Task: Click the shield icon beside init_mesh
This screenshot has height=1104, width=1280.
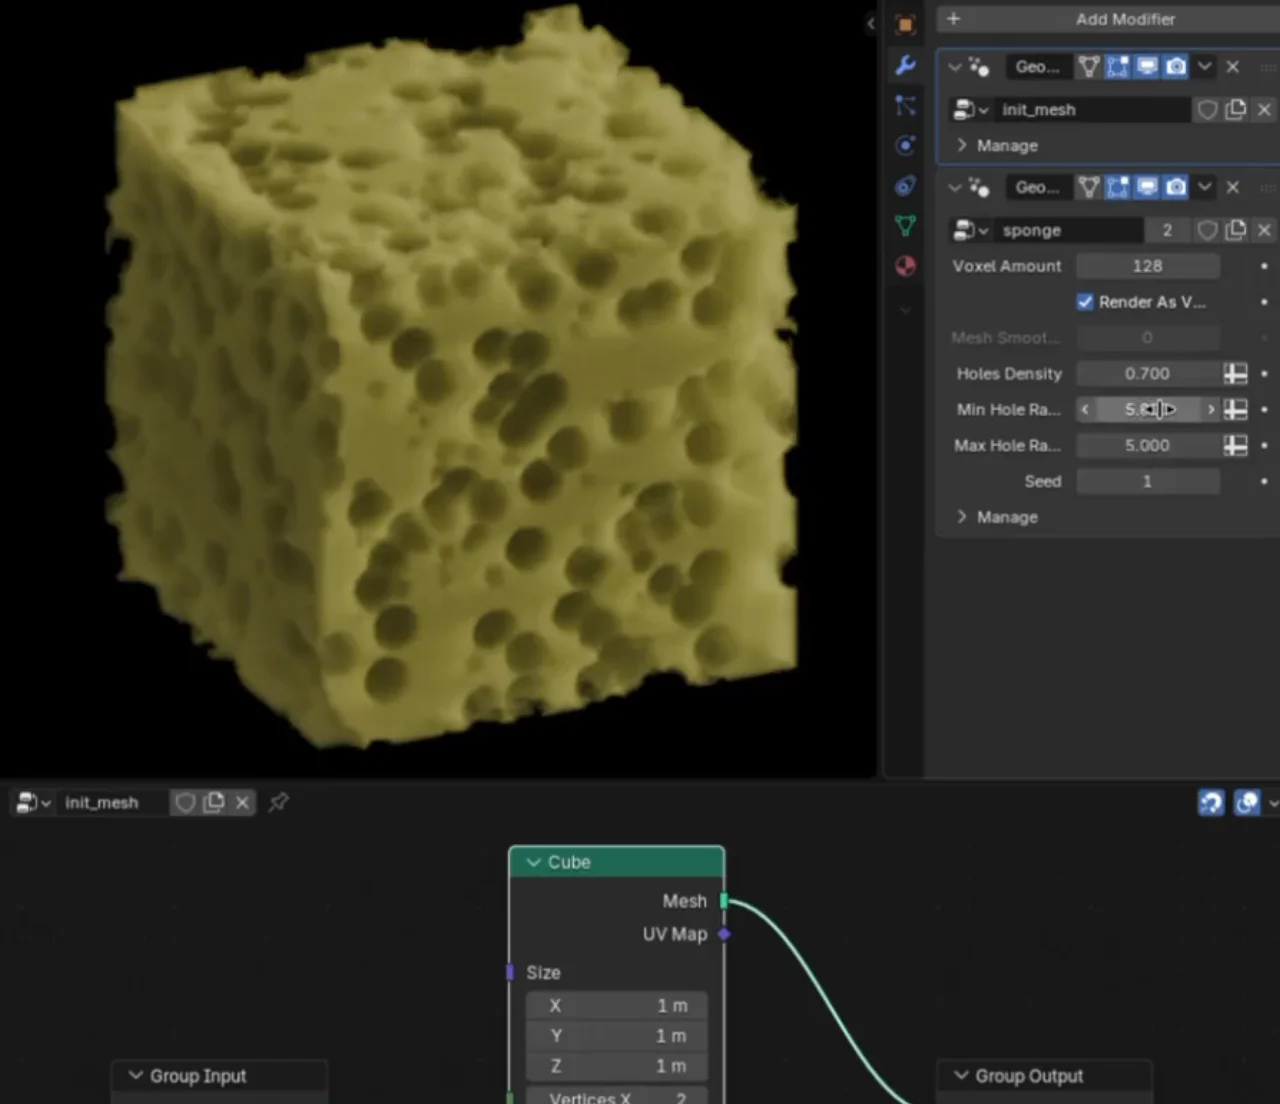Action: click(x=1207, y=110)
